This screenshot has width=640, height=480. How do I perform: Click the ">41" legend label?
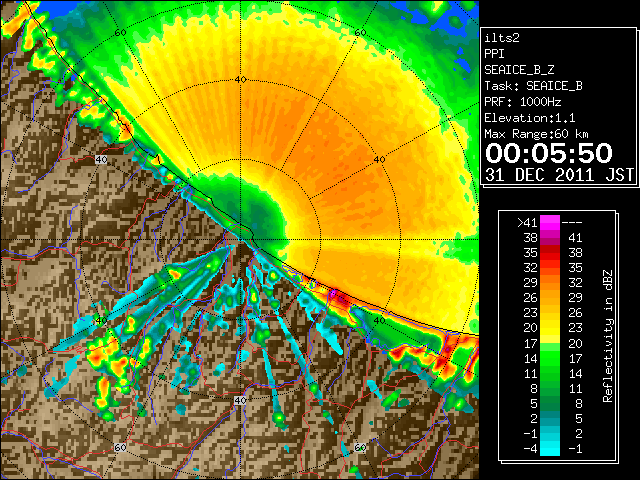coord(527,223)
